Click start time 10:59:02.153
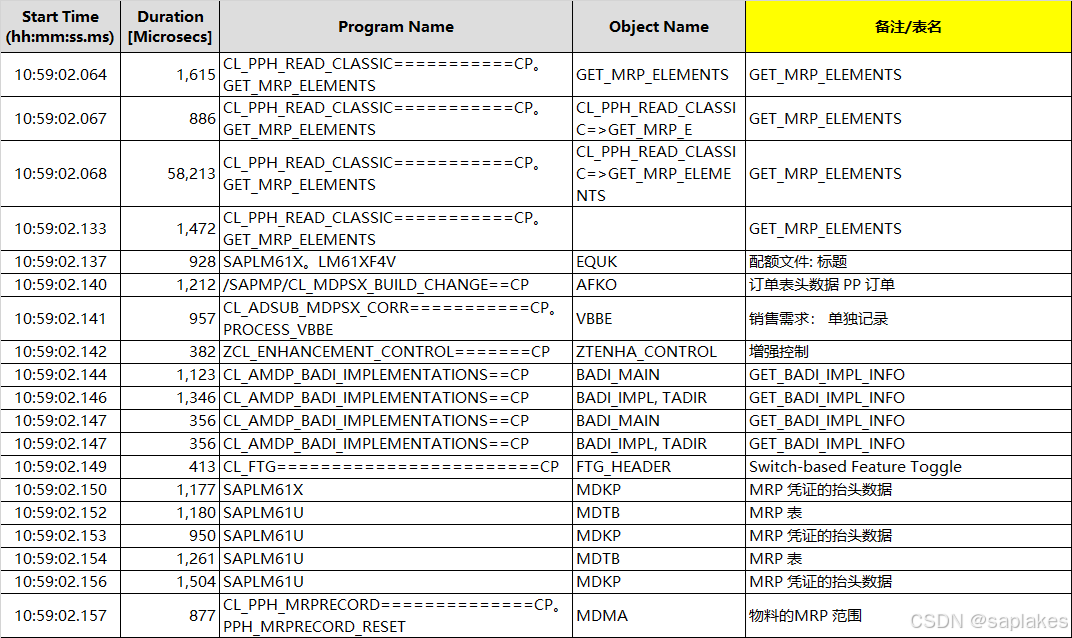Image resolution: width=1072 pixels, height=638 pixels. click(x=60, y=536)
